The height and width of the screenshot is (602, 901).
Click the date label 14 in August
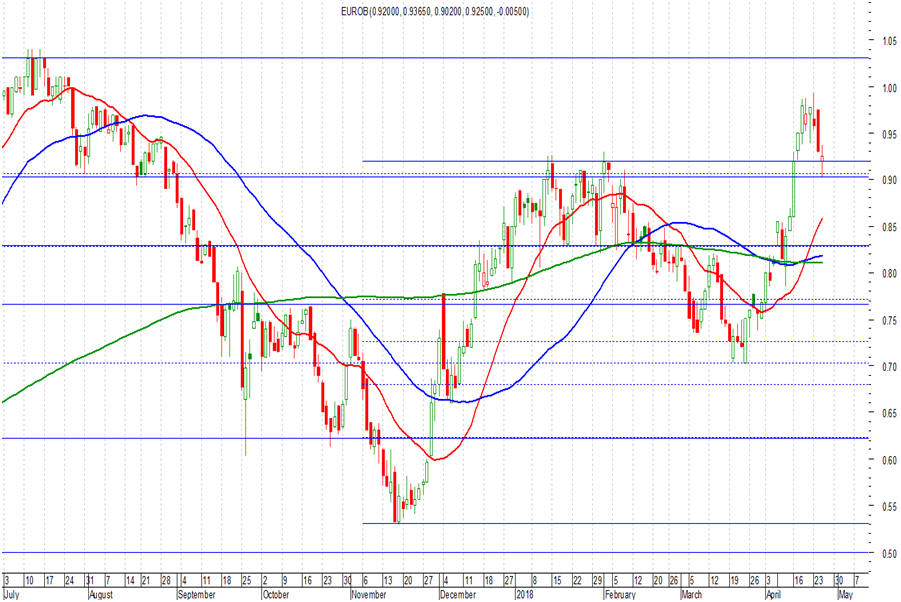coord(130,581)
